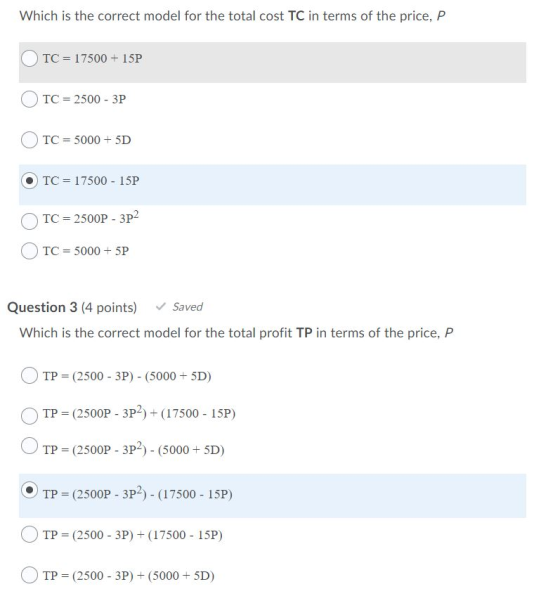Select TP = (2500 - 3P) + (17500 - 15P)

click(x=29, y=534)
